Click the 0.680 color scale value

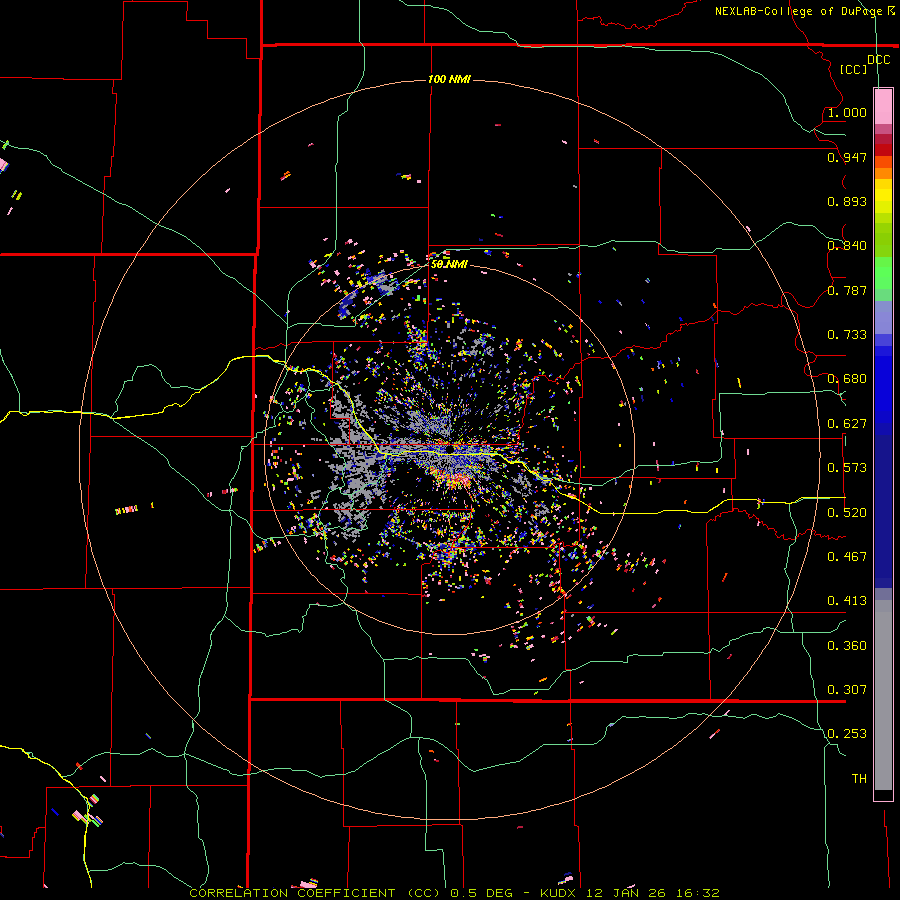click(x=847, y=379)
